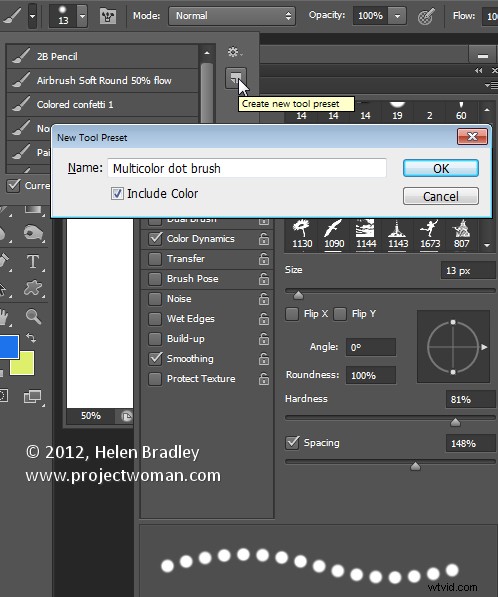Toggle the Transfer checkbox
This screenshot has height=597, width=498.
[155, 259]
